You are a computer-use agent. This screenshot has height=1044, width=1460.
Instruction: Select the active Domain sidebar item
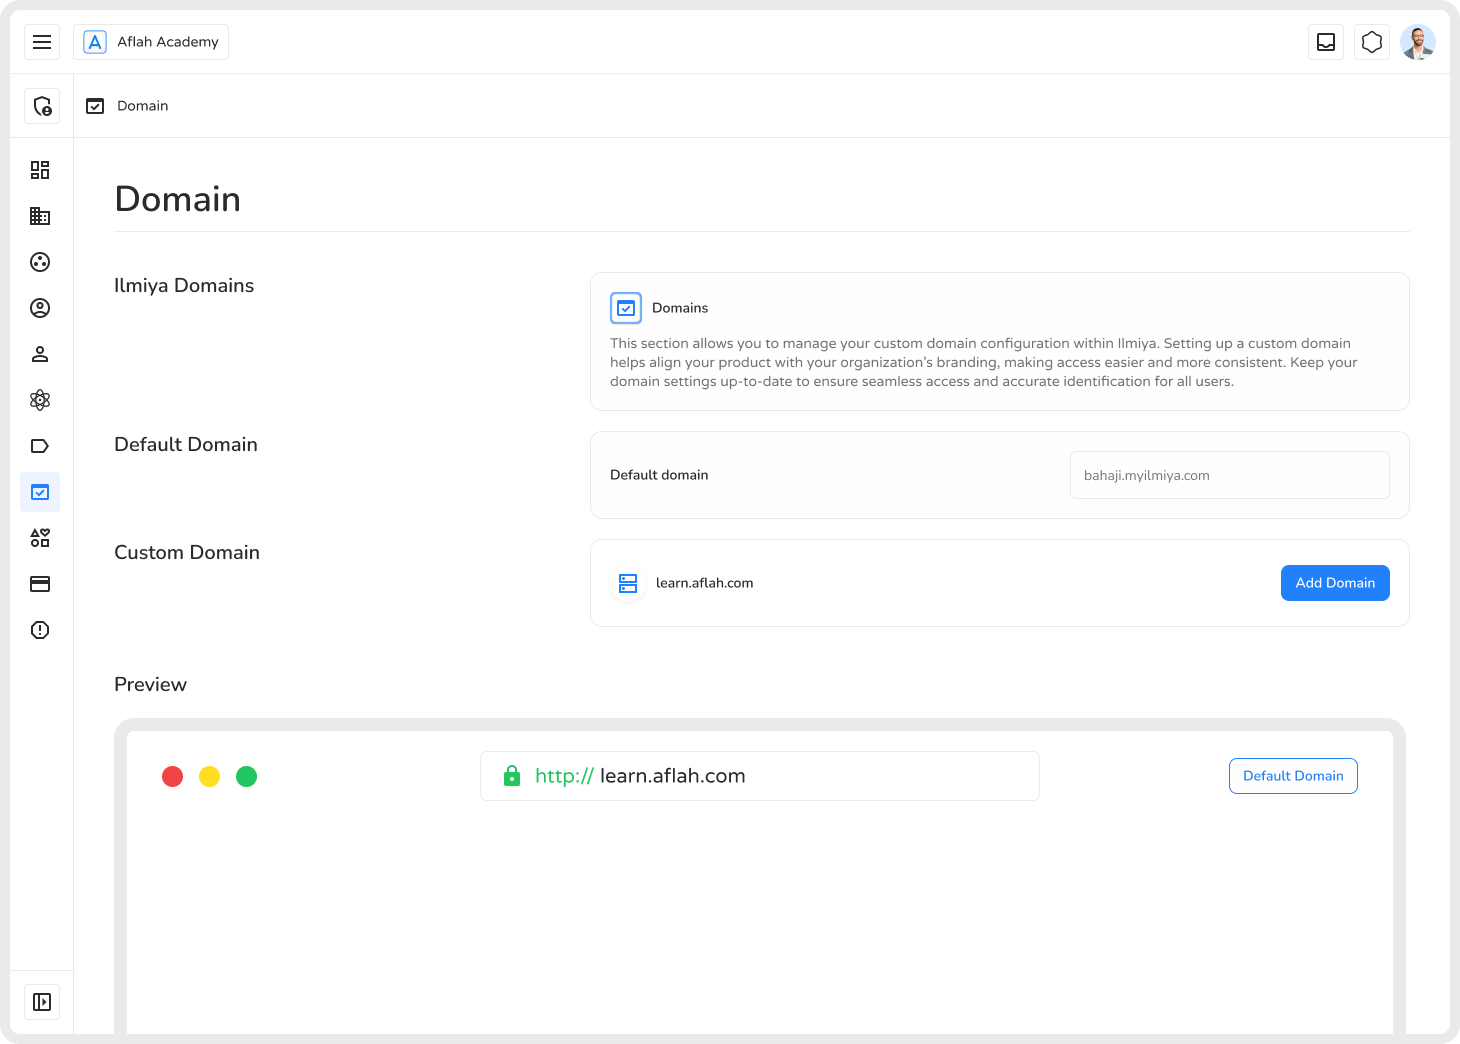click(40, 492)
